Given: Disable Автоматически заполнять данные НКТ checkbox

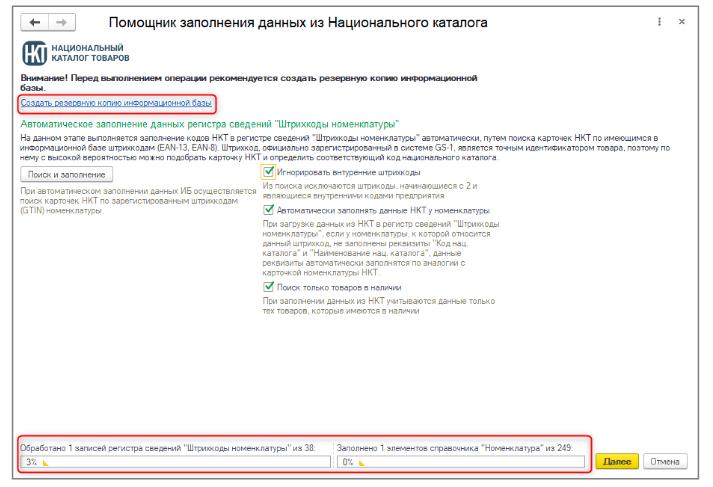Looking at the screenshot, I should pos(268,211).
